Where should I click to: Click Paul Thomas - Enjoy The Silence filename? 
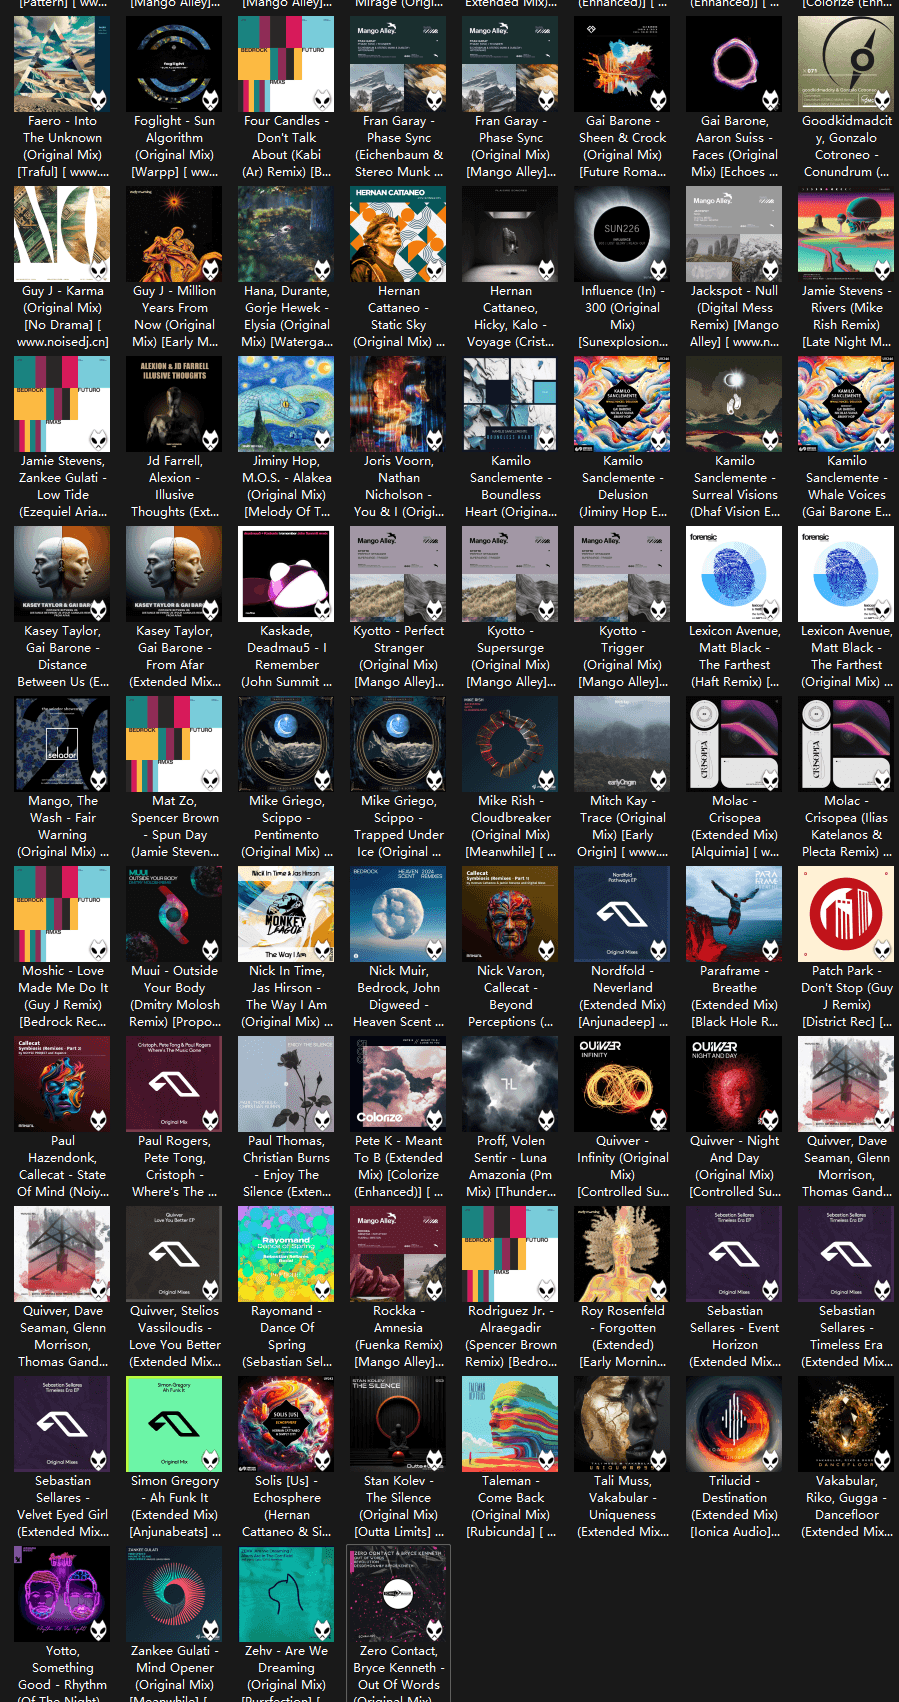click(286, 1166)
